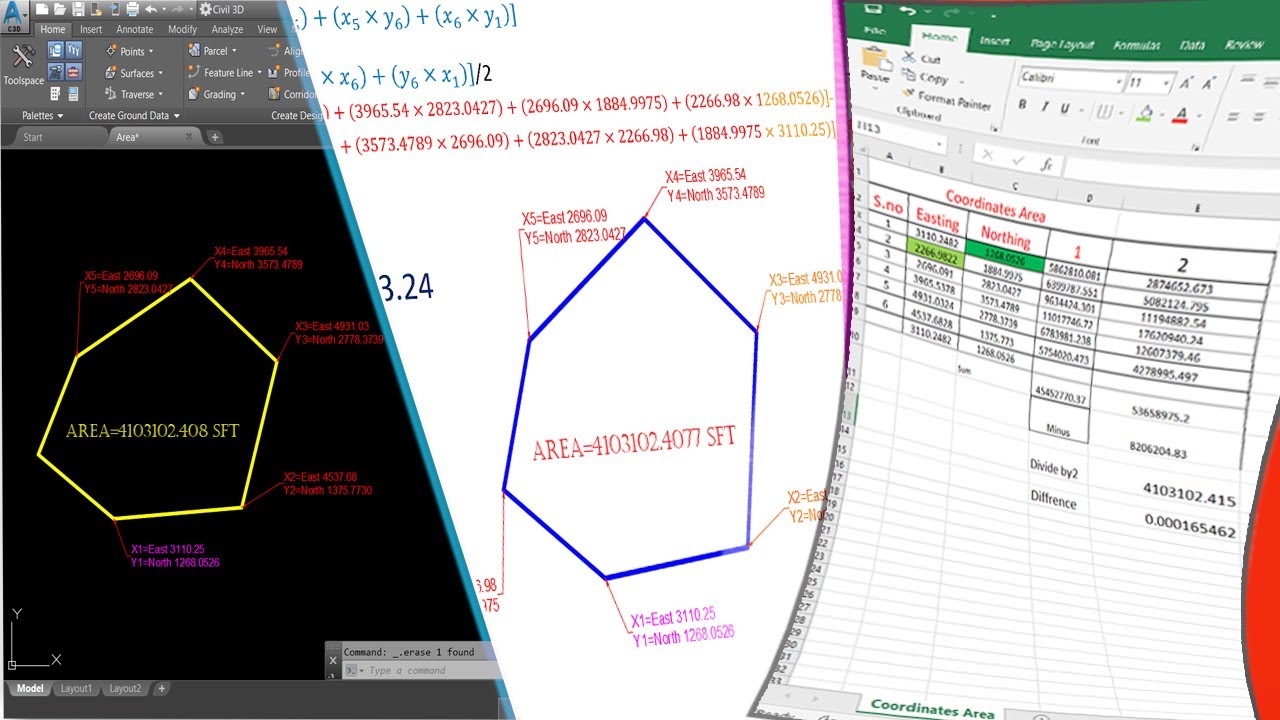Click the Type a command input field
The image size is (1280, 720).
[420, 670]
